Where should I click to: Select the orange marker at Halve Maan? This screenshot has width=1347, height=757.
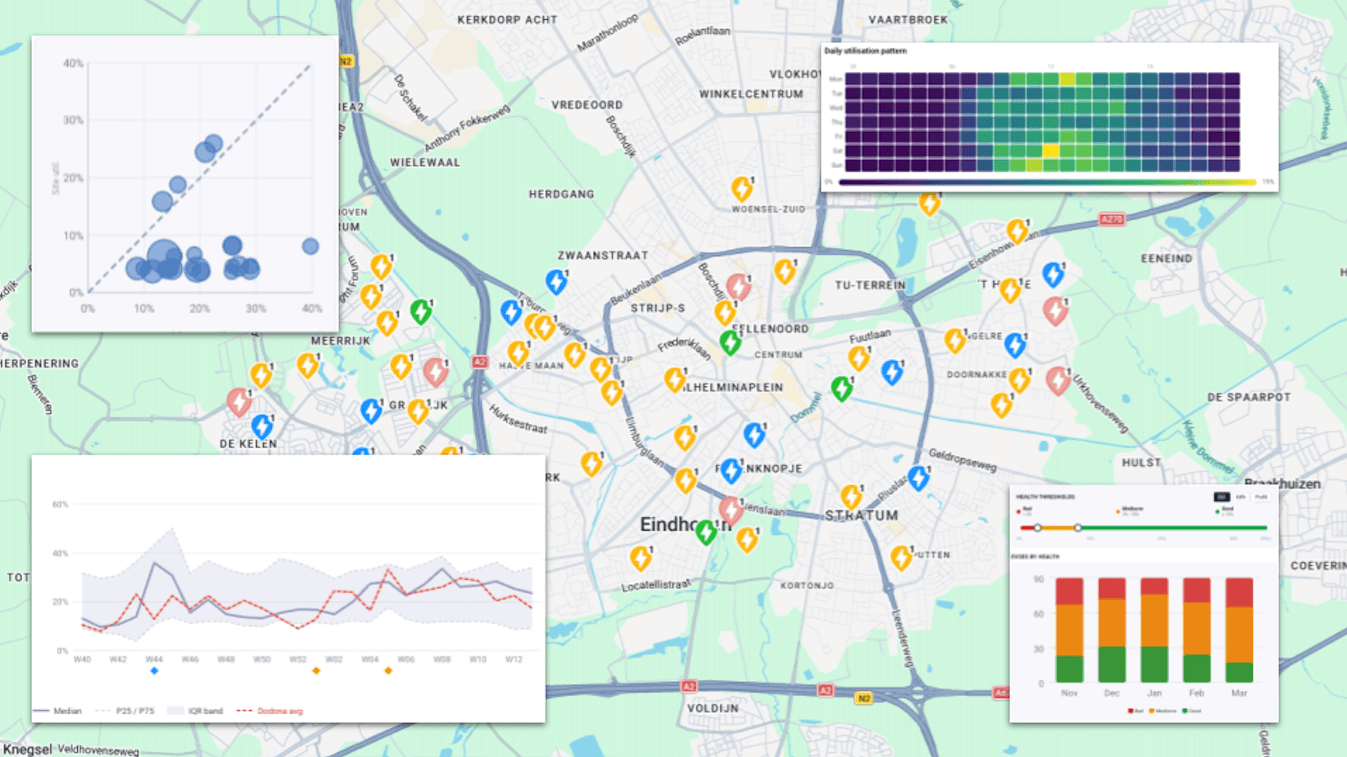tap(518, 353)
